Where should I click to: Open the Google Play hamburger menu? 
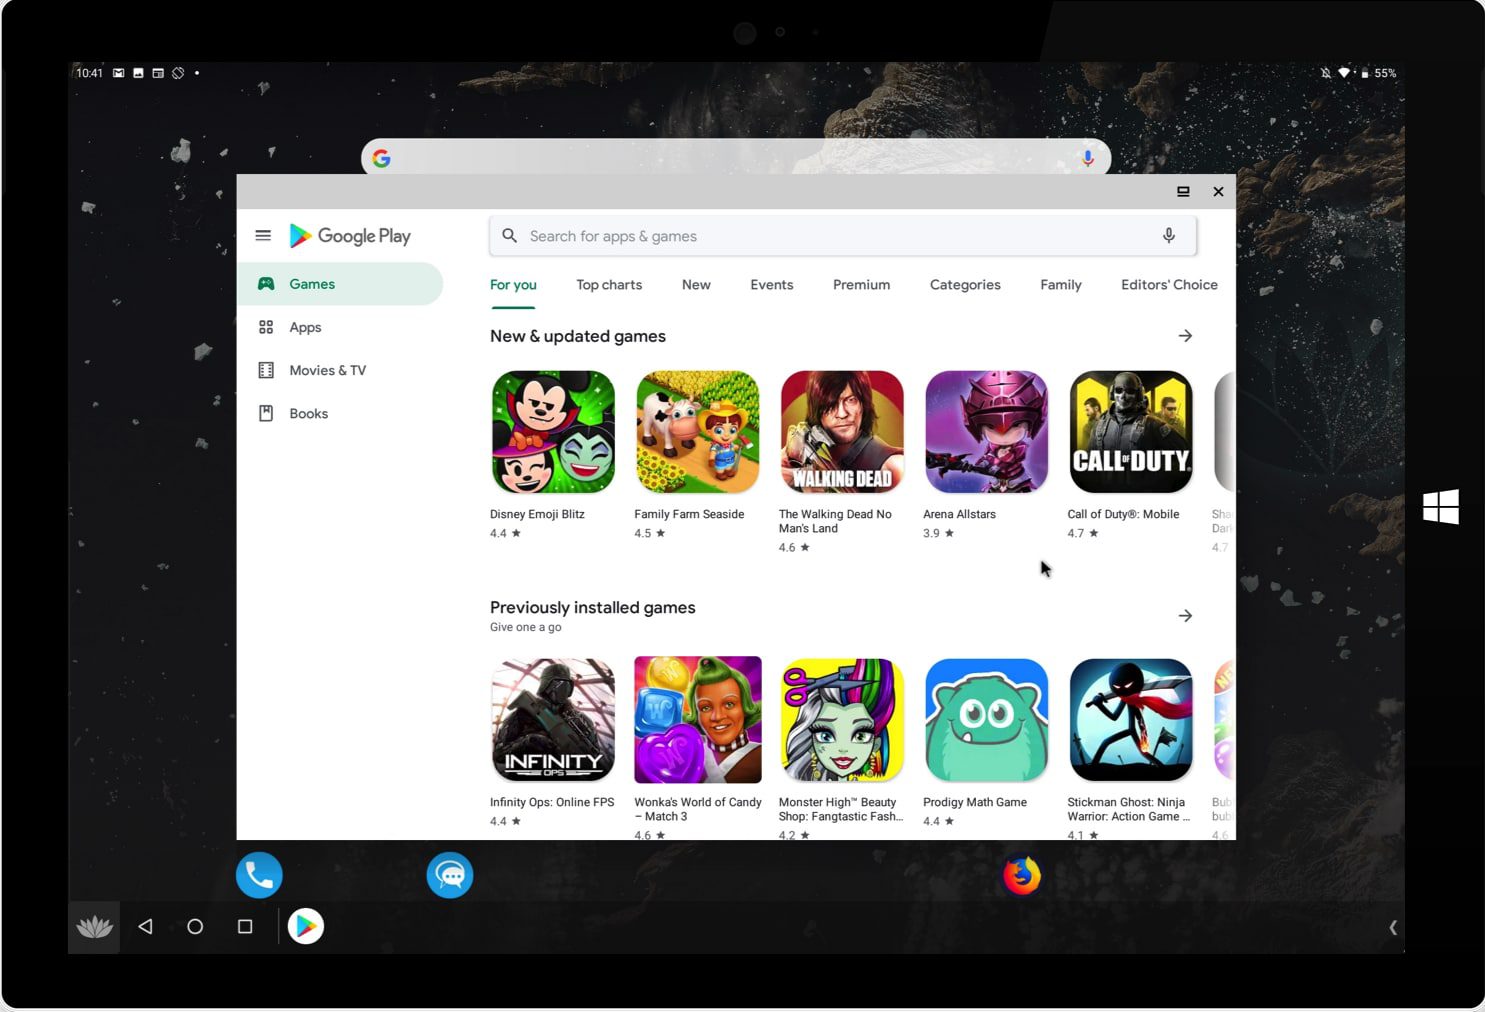pyautogui.click(x=263, y=236)
